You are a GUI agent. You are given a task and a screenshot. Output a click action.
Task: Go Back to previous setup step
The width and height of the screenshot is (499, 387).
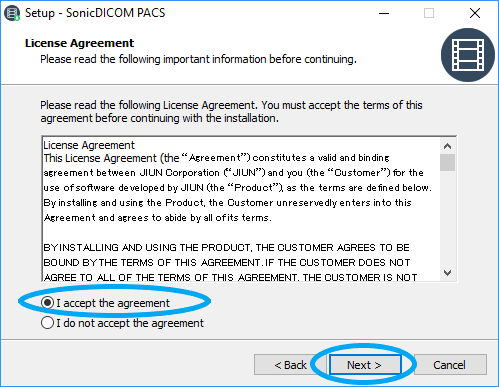290,365
